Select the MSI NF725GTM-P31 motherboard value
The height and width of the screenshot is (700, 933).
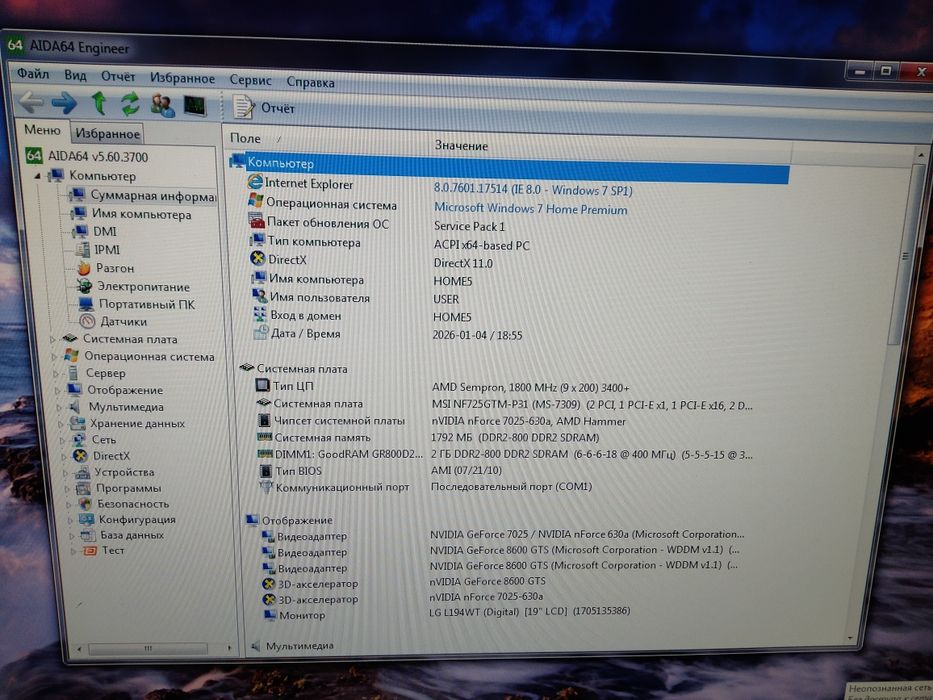tap(591, 405)
